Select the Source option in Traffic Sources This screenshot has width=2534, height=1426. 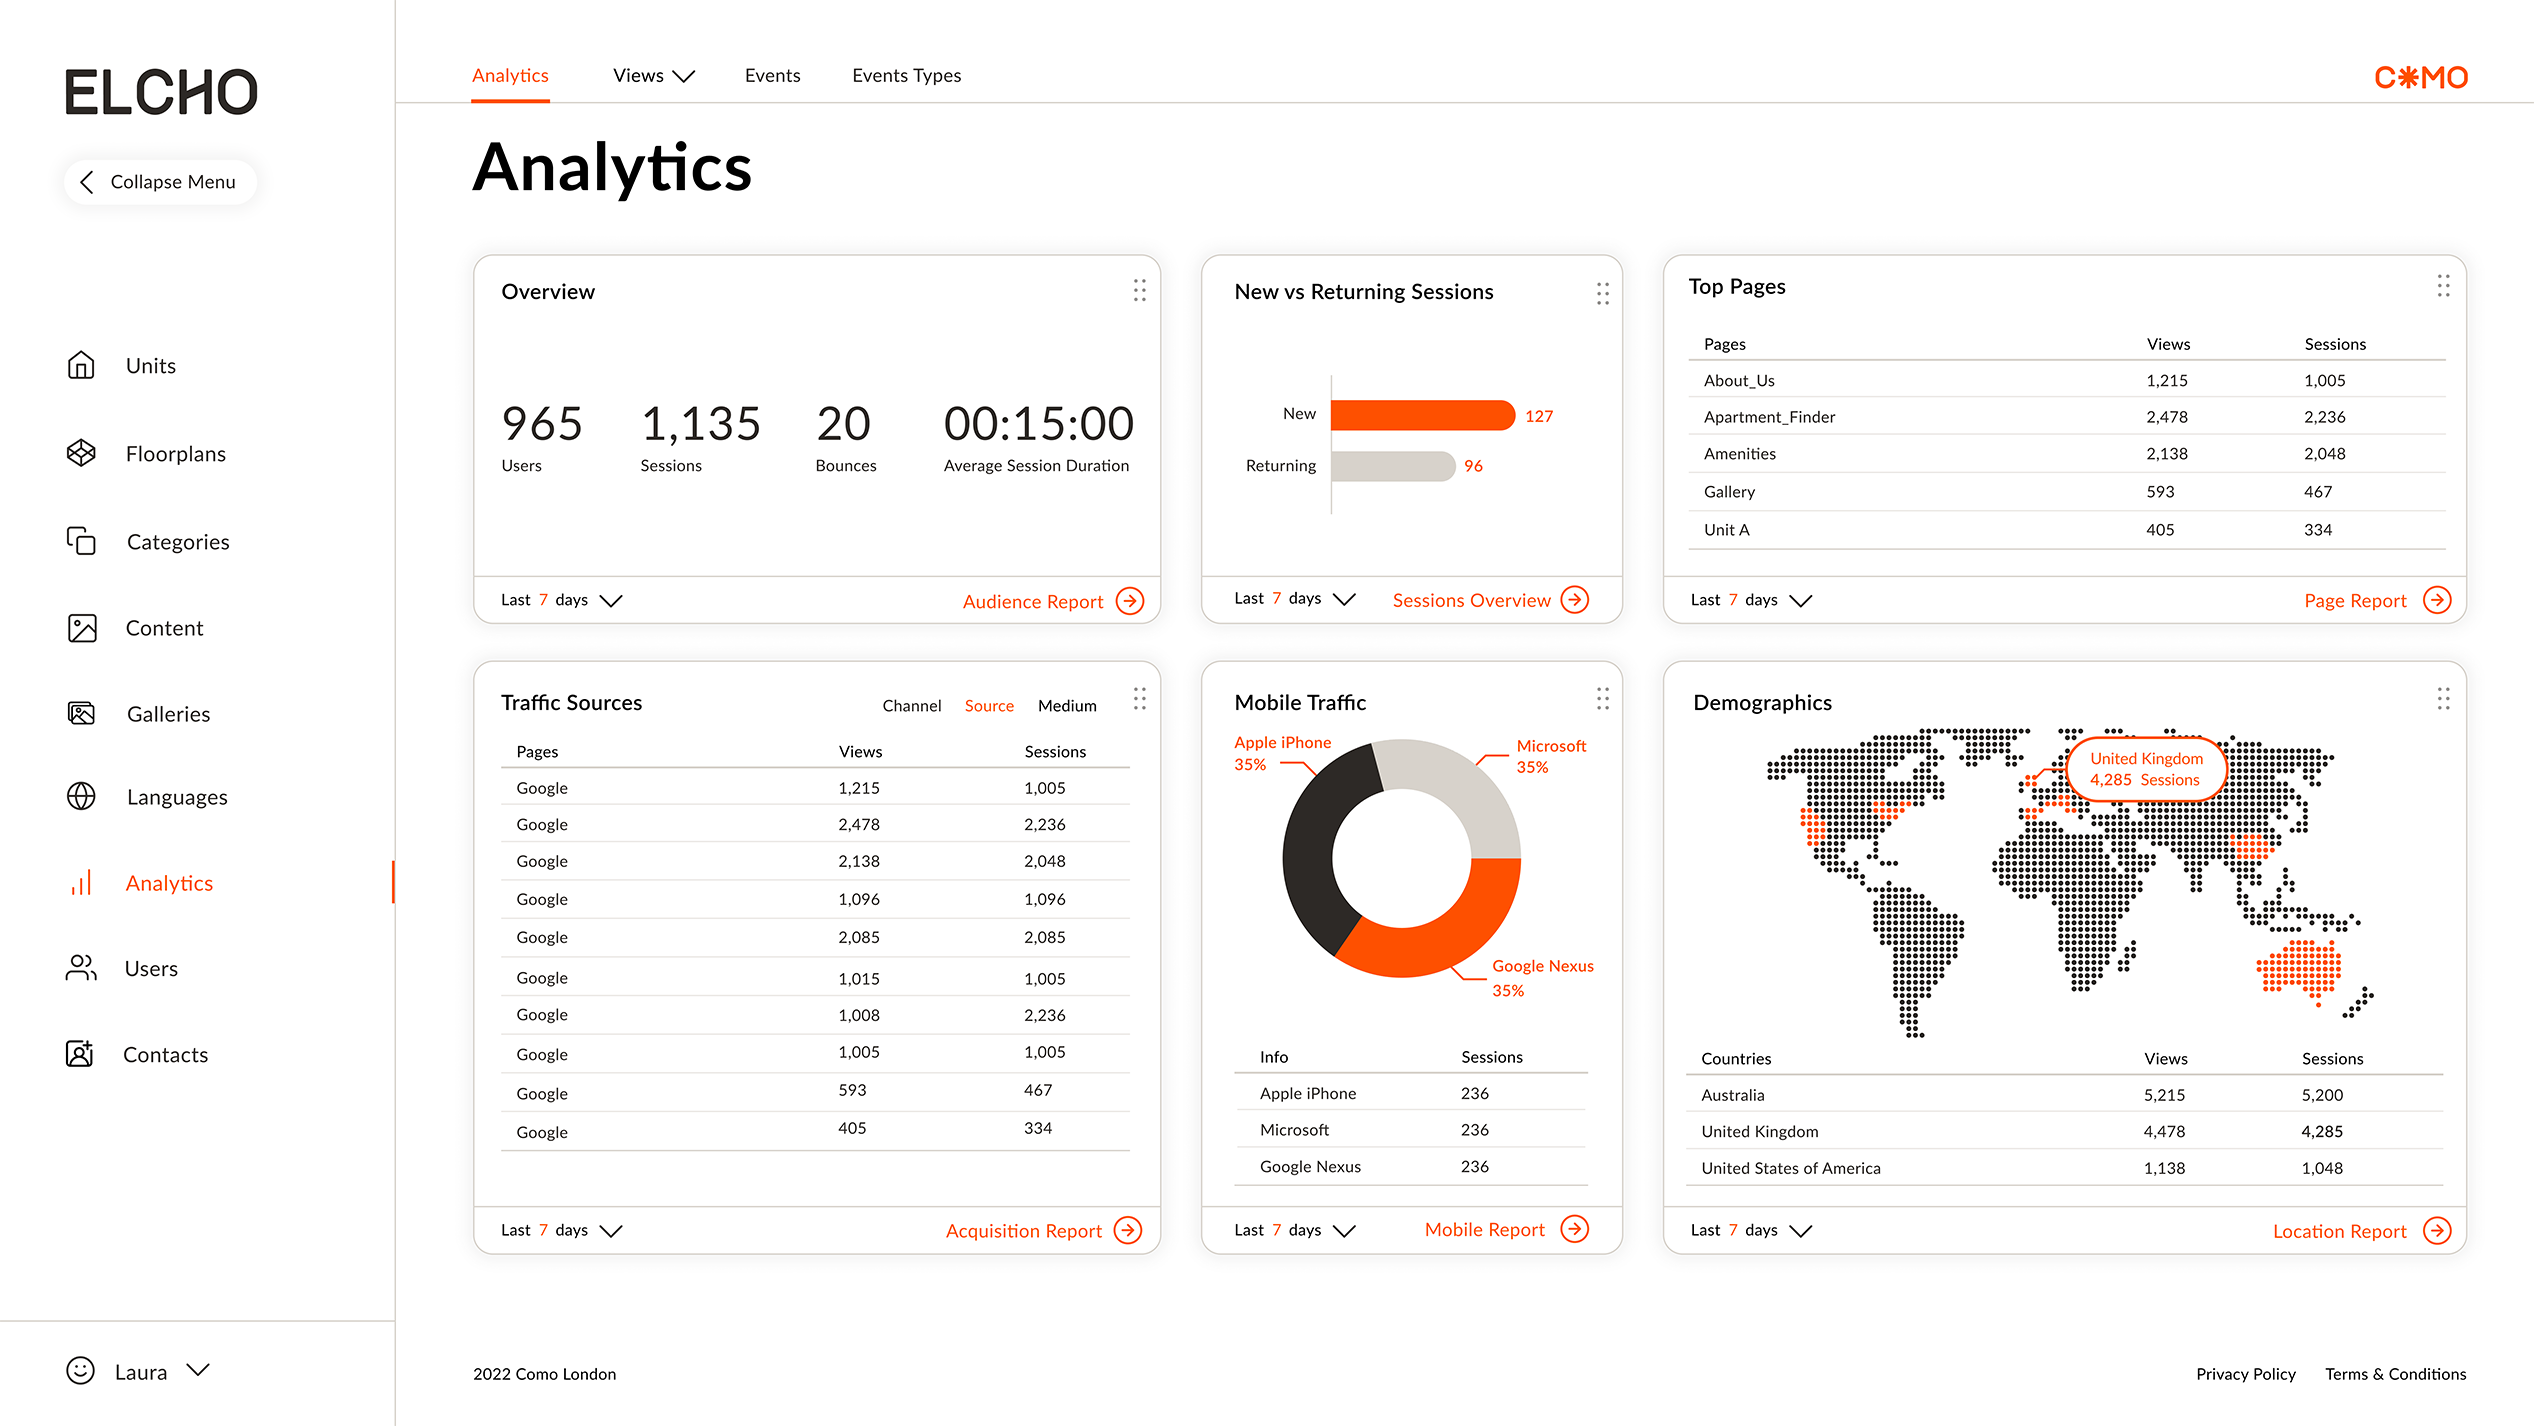coord(988,706)
